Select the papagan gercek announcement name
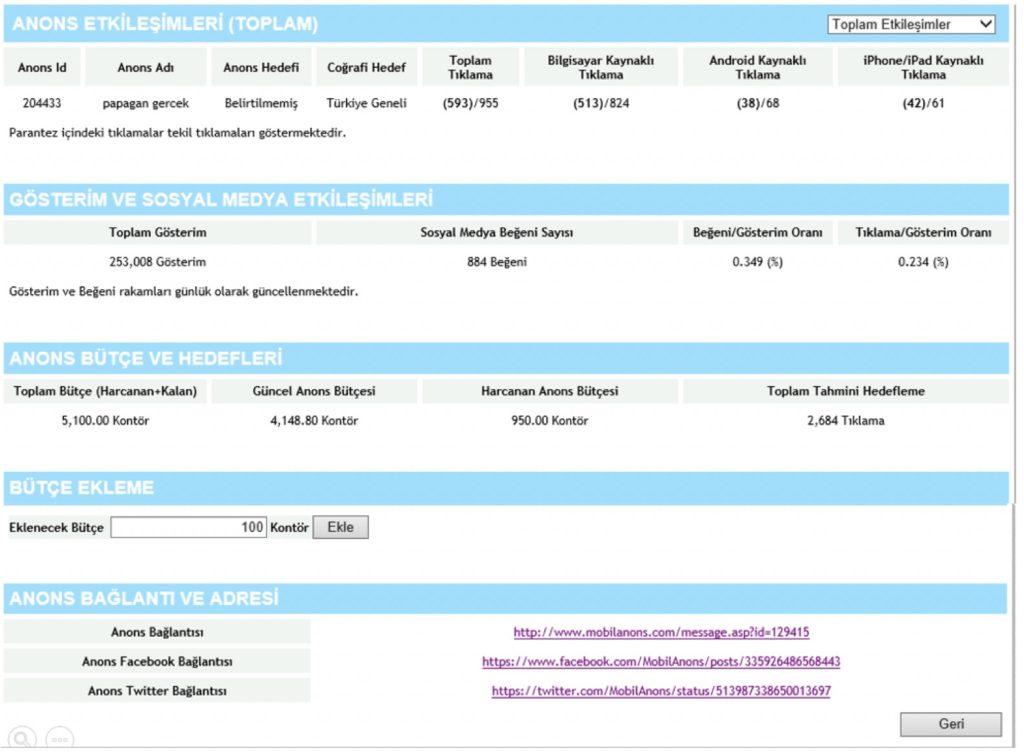The height and width of the screenshot is (755, 1024). point(146,103)
